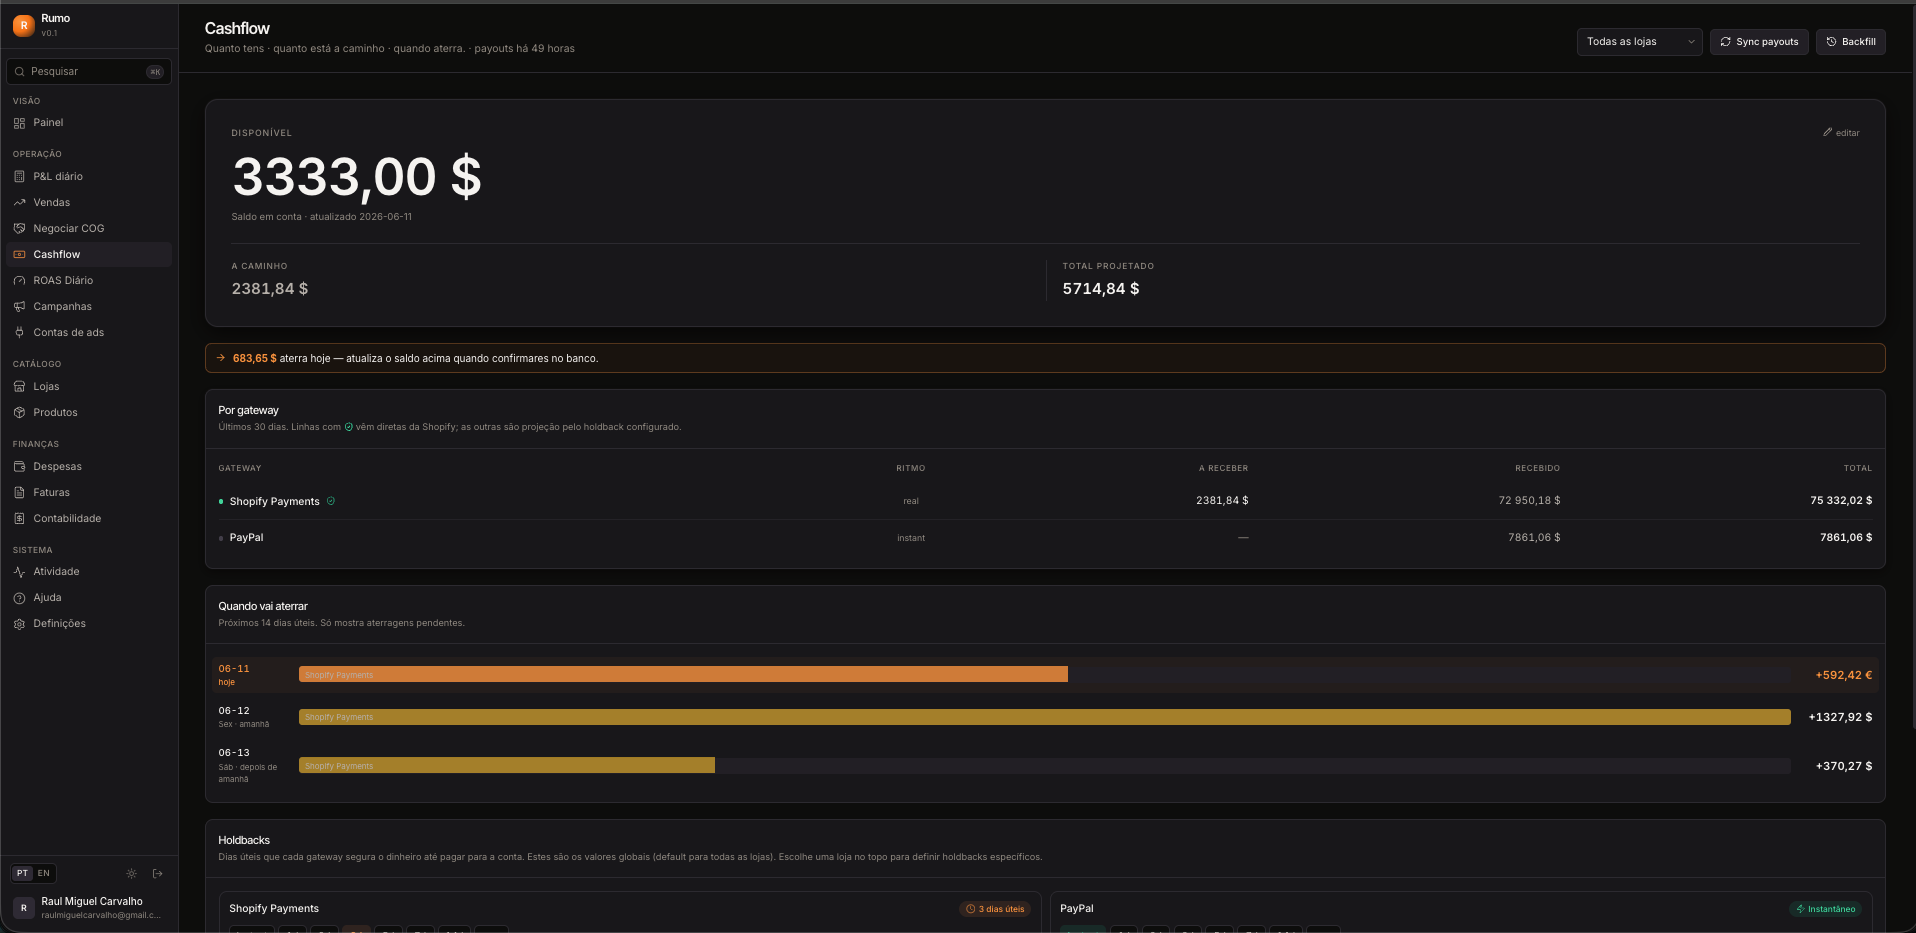Click the orange Rumo logo icon
Screen dimensions: 1916x933
pos(23,25)
